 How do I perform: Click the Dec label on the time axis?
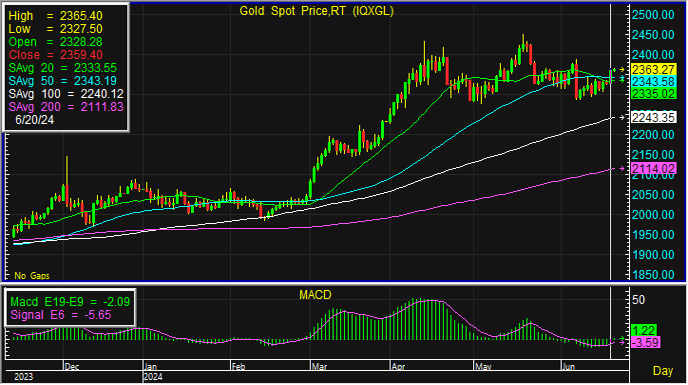click(x=72, y=367)
